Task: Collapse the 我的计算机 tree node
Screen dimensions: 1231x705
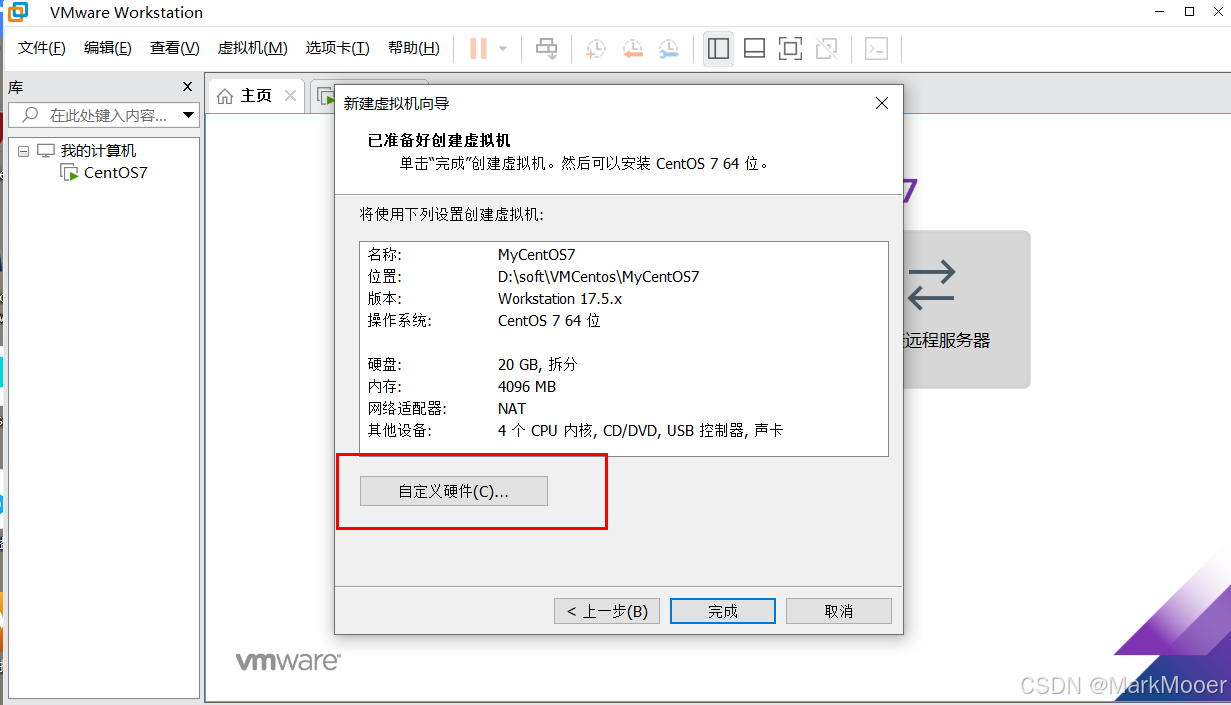Action: click(x=23, y=151)
